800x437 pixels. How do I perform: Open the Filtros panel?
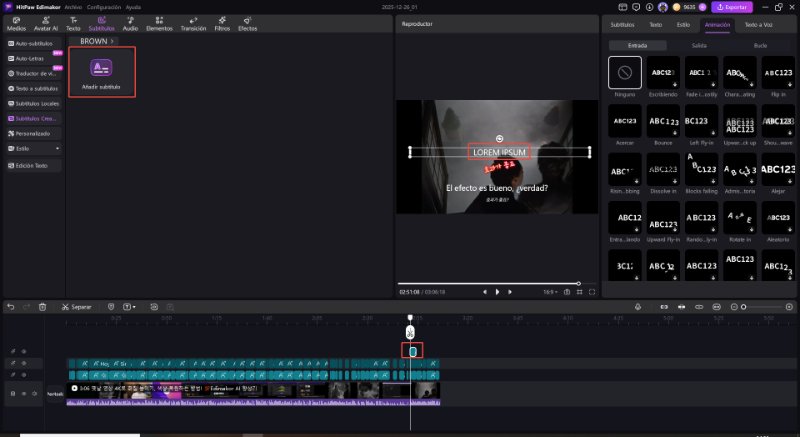pos(222,26)
